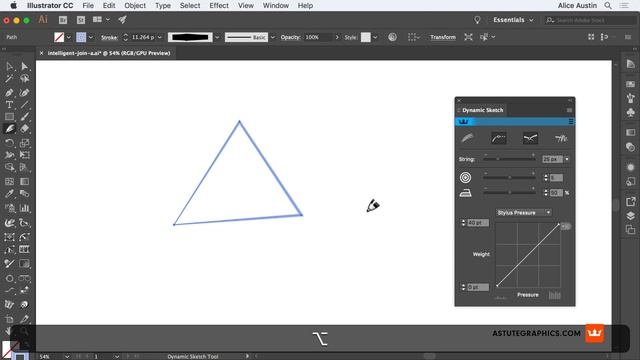Select the intelligent-join document tab
Image resolution: width=640 pixels, height=360 pixels.
click(109, 53)
